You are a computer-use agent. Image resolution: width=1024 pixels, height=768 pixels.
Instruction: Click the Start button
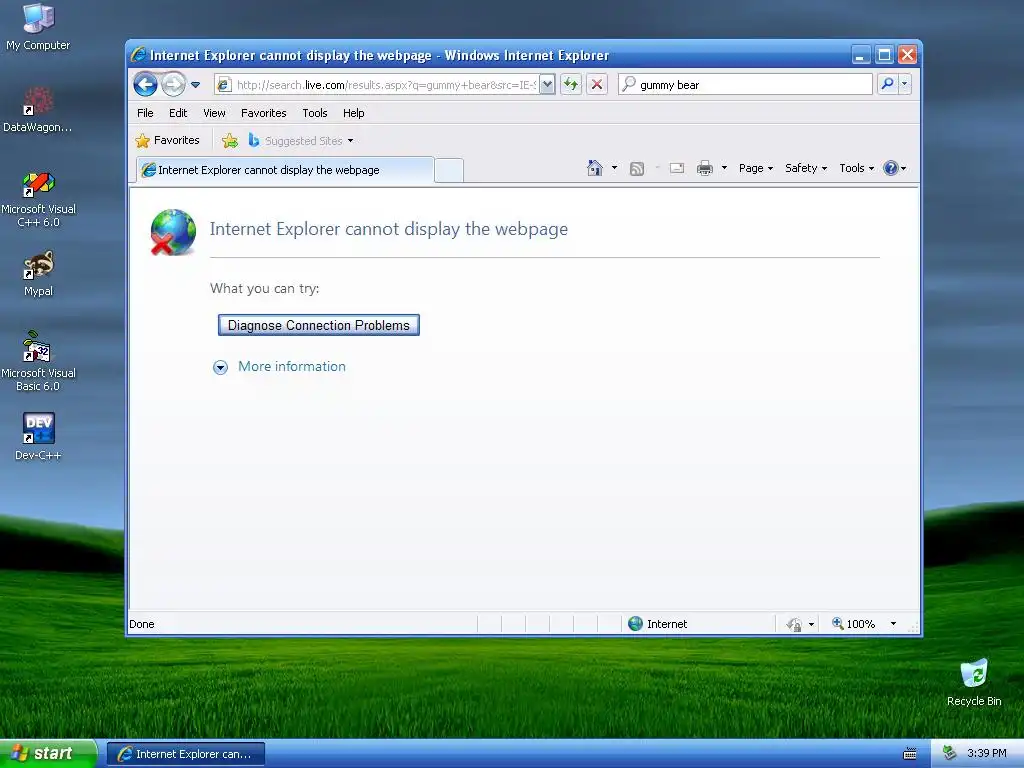(x=48, y=754)
